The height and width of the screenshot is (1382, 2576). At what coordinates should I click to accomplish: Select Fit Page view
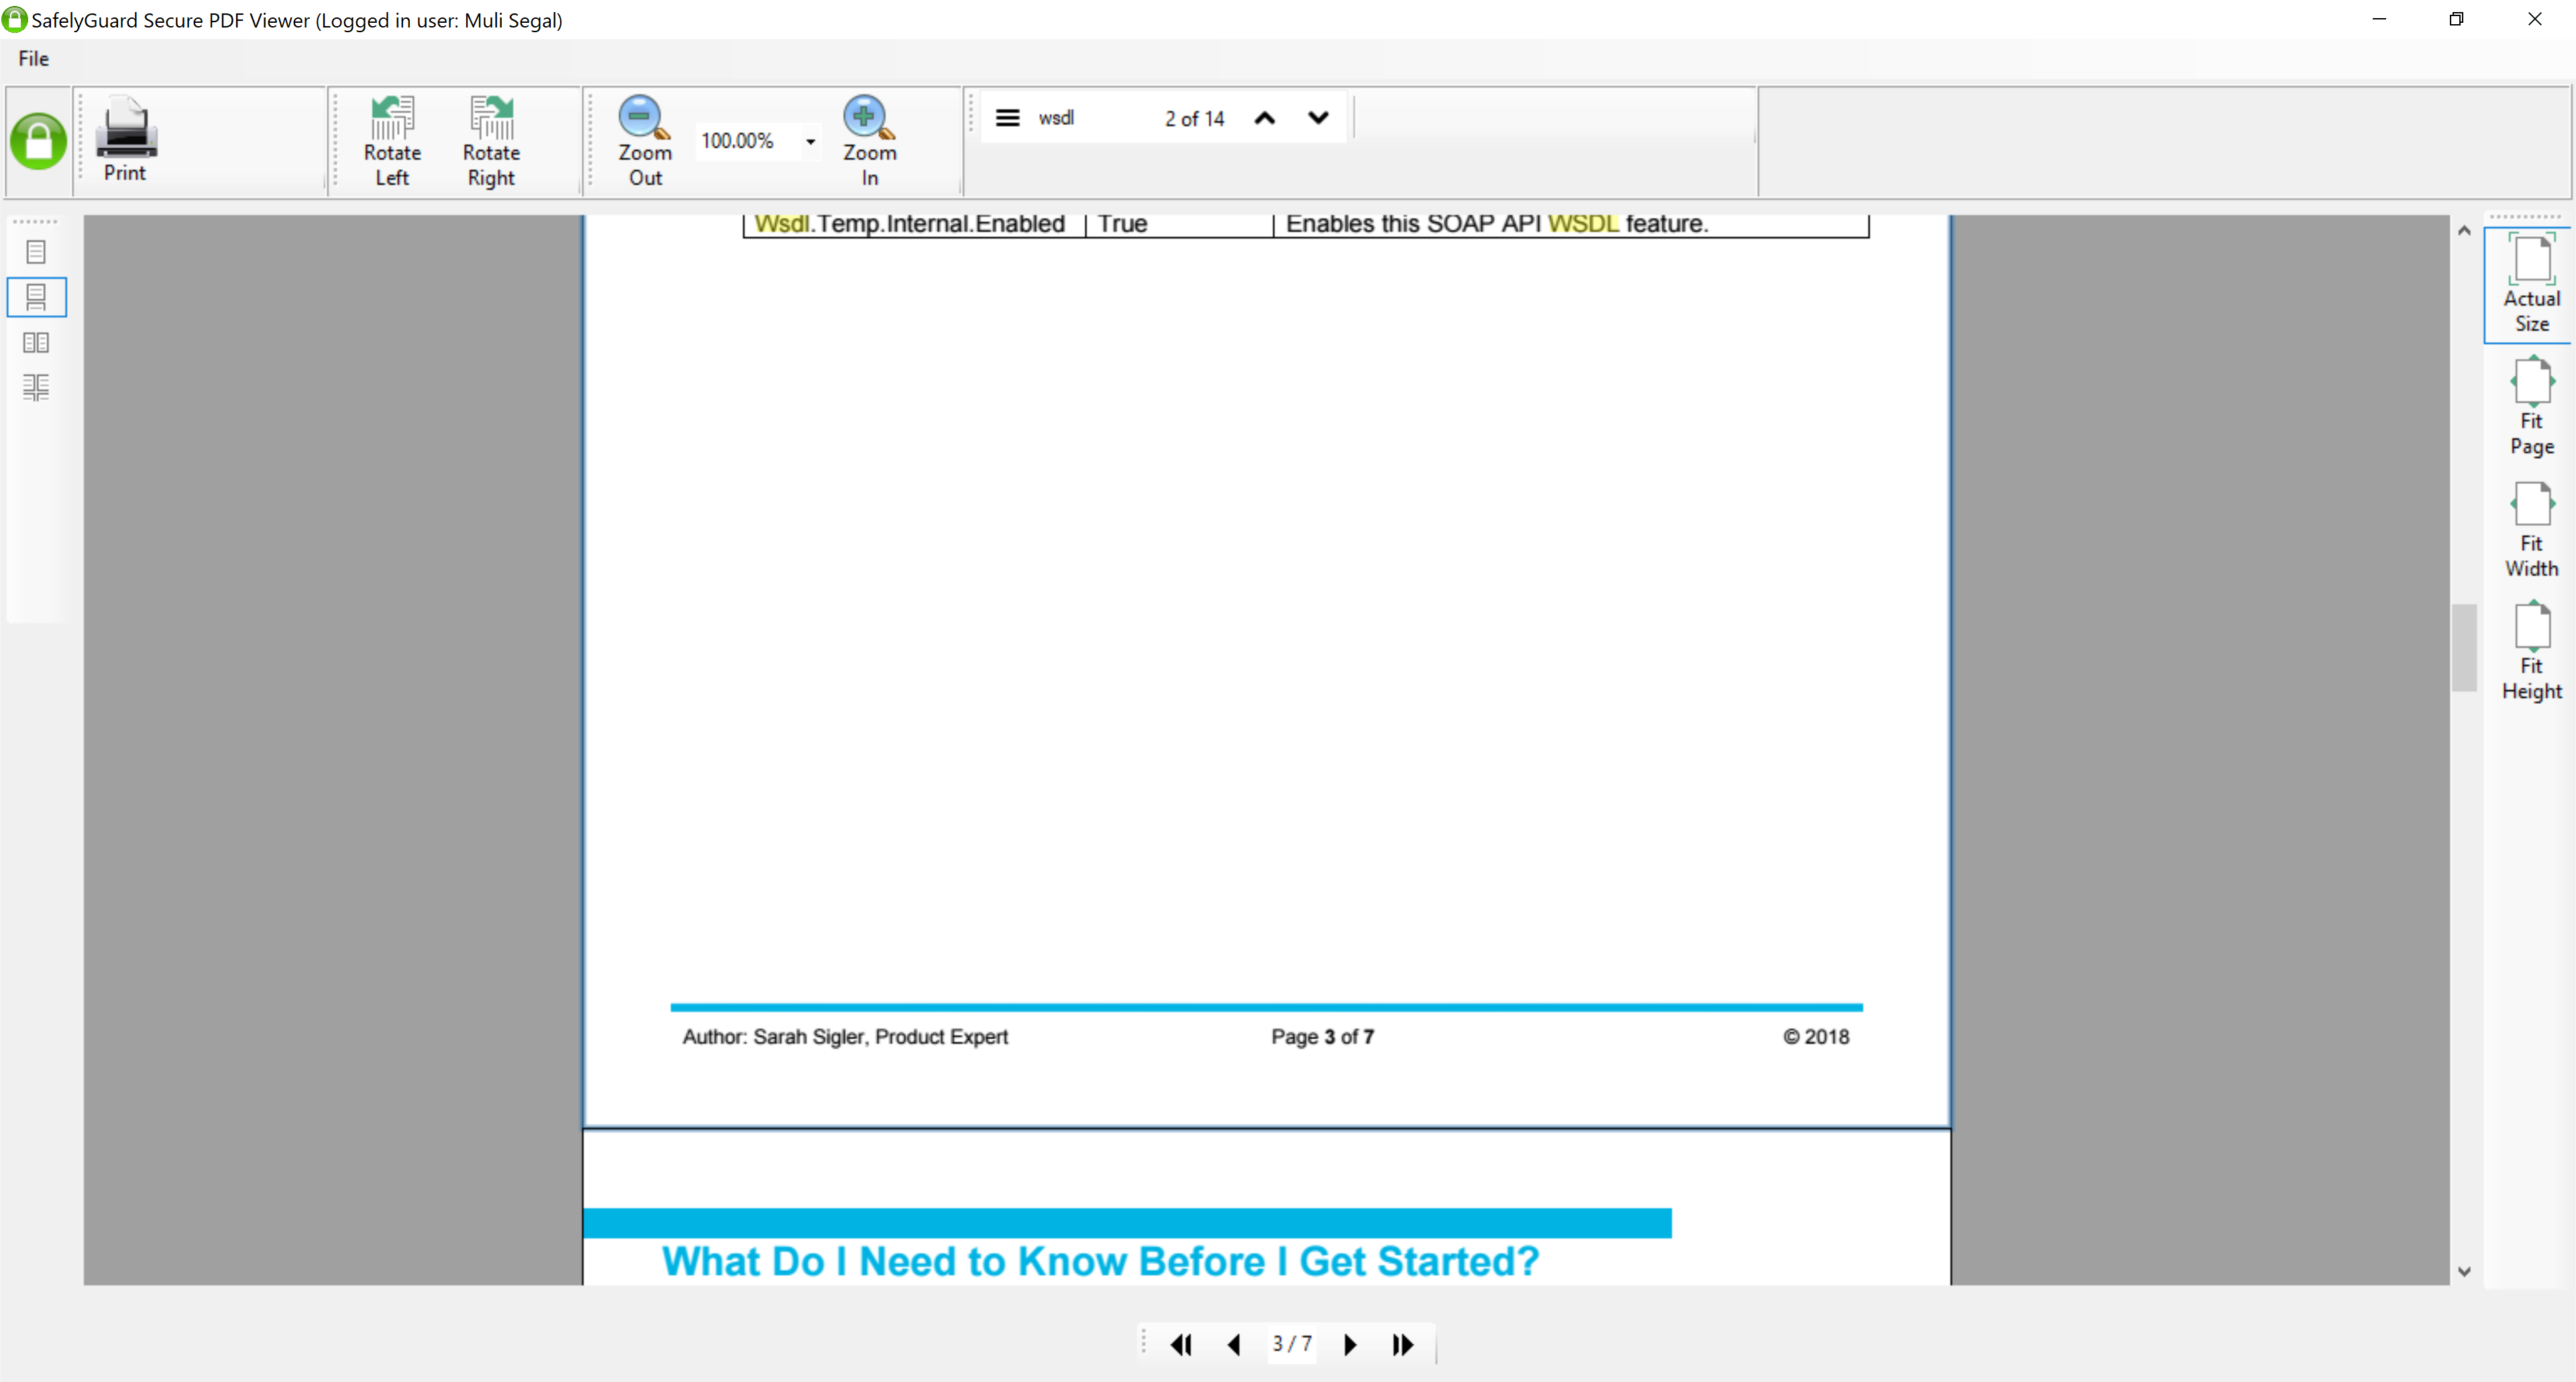[x=2531, y=406]
